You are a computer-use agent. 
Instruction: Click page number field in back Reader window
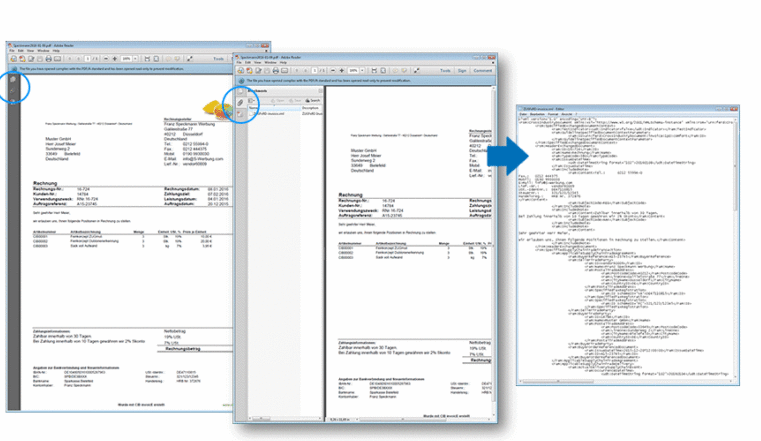click(87, 59)
